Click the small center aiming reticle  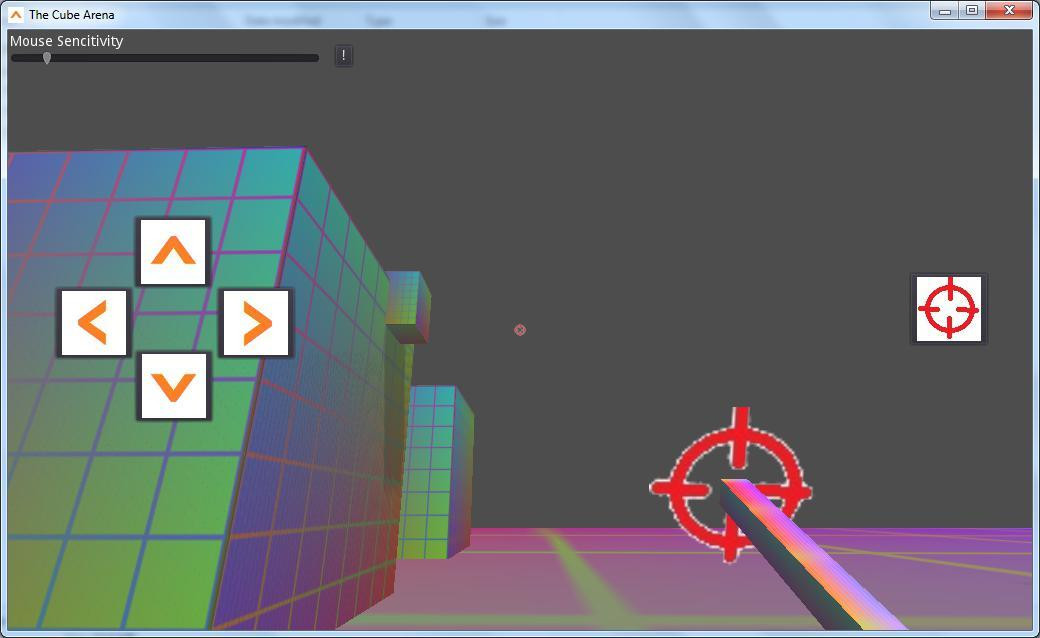pos(520,330)
